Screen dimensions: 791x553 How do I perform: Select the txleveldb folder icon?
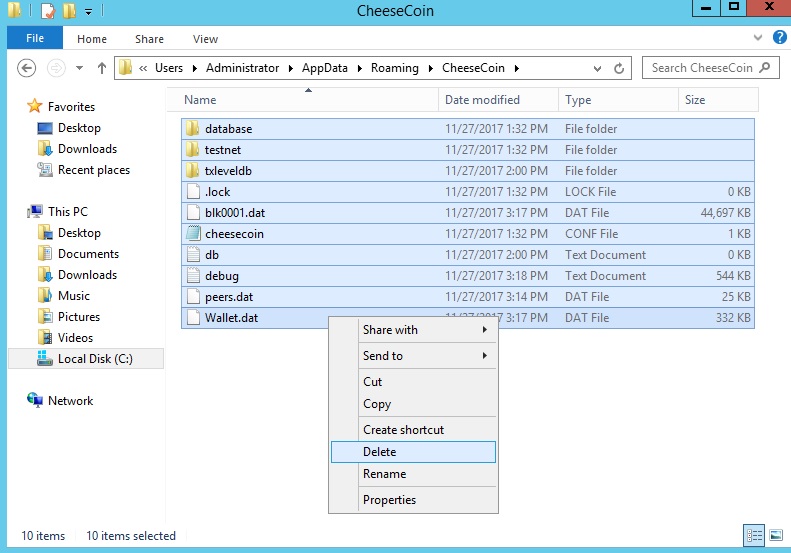coord(193,171)
